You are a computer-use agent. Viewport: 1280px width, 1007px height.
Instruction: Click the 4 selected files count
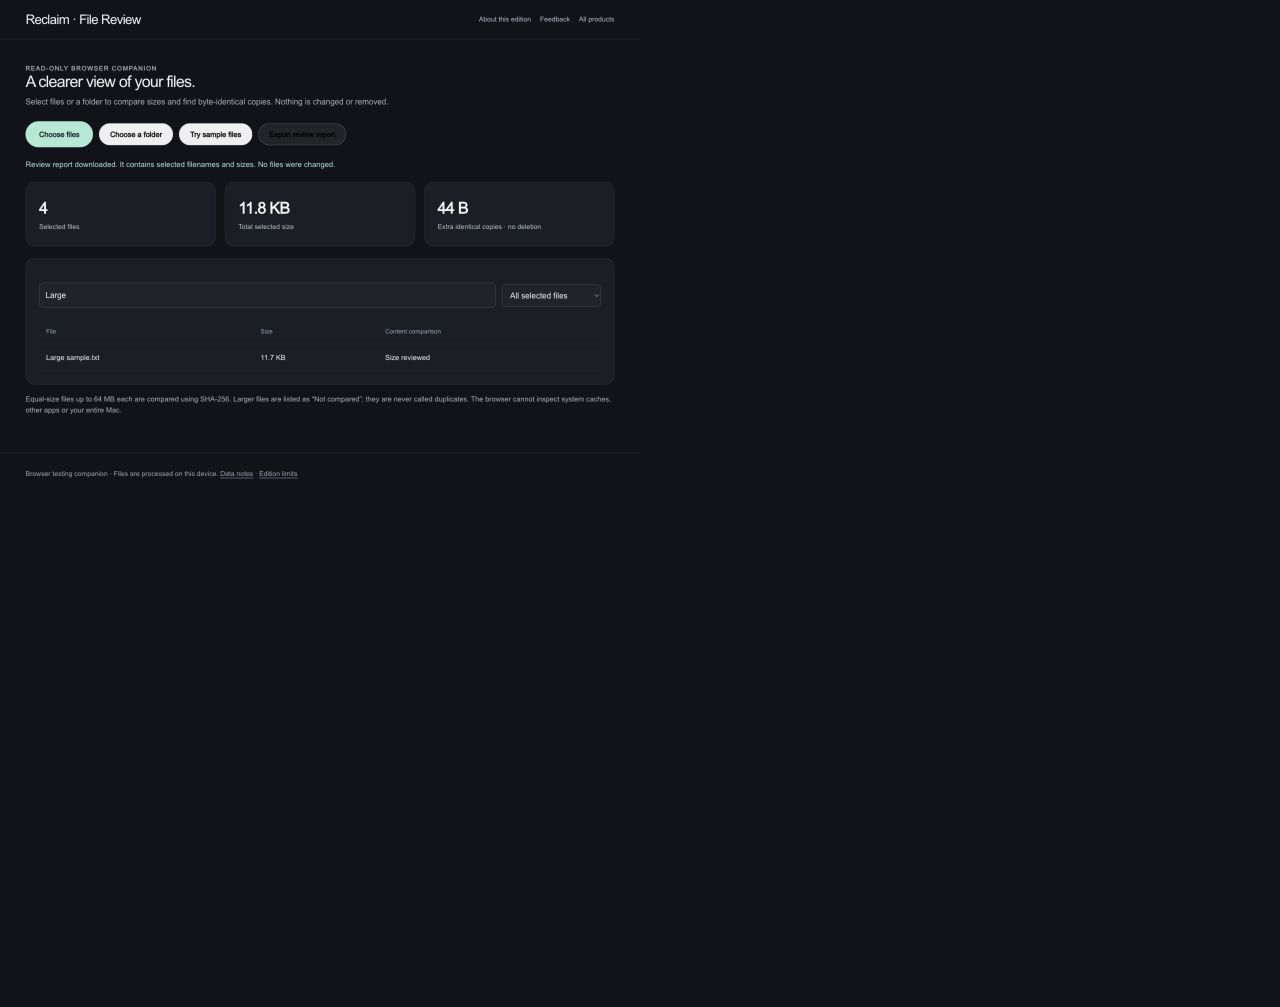[x=43, y=208]
